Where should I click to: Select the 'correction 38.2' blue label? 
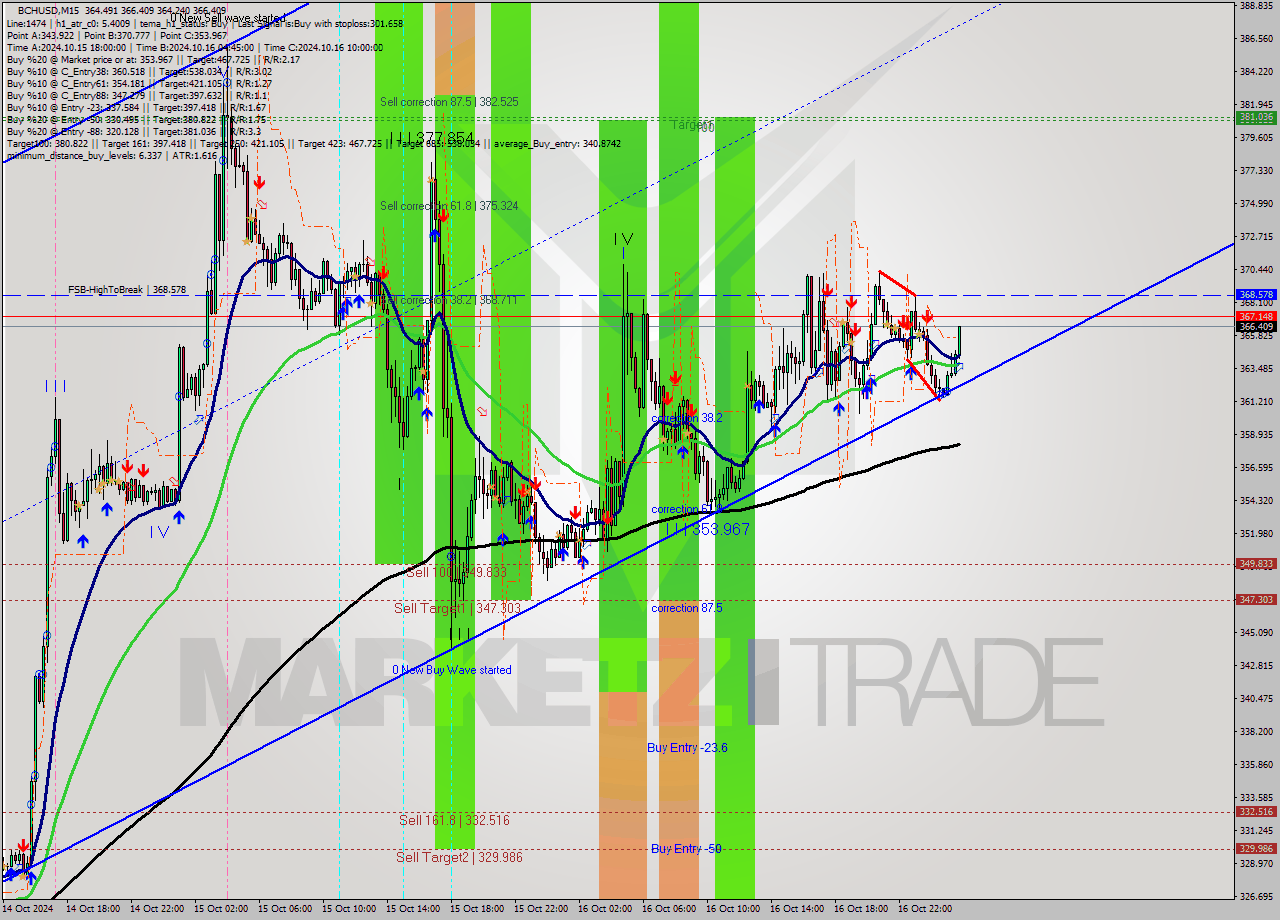[687, 419]
